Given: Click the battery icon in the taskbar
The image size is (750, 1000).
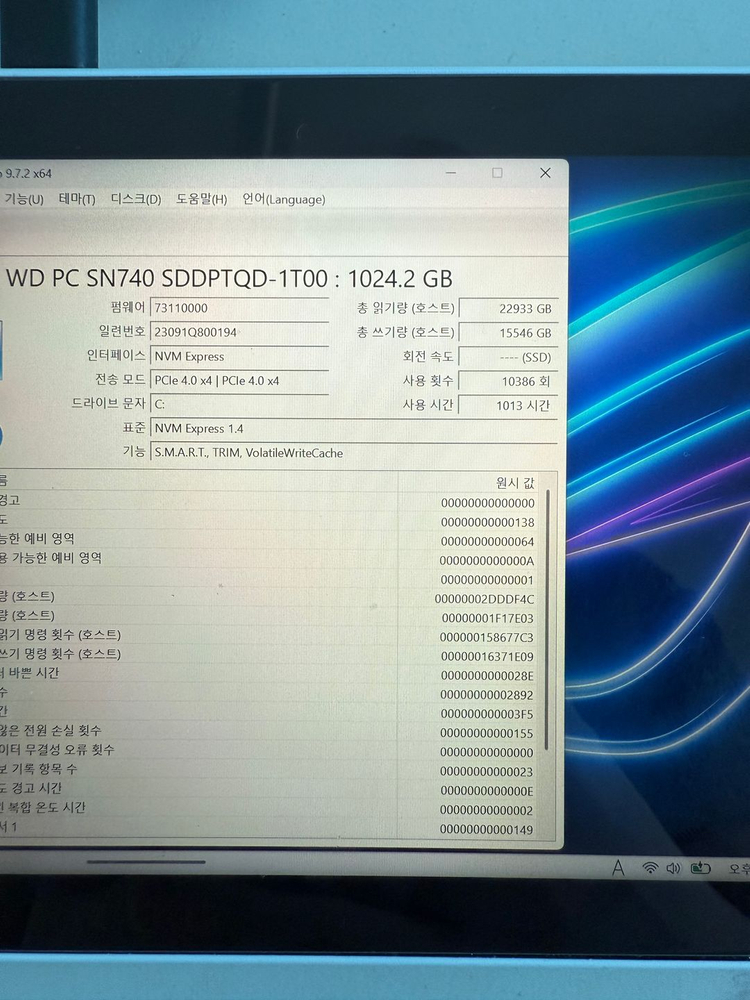Looking at the screenshot, I should pos(700,868).
